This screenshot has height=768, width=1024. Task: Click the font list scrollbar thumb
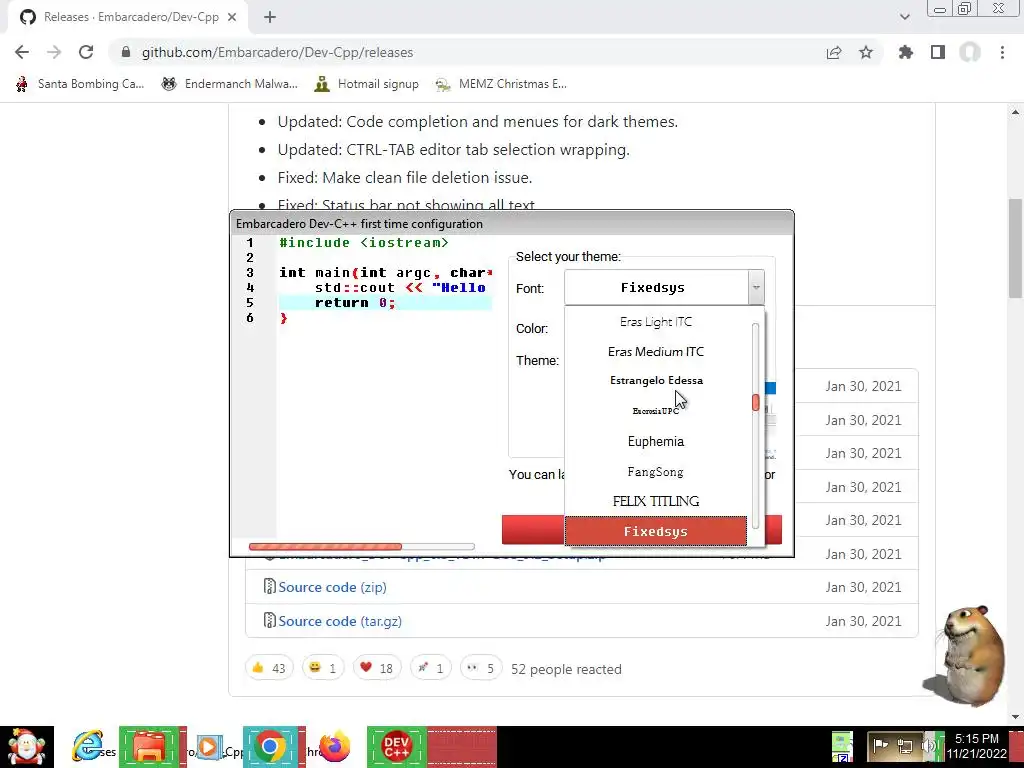pyautogui.click(x=756, y=402)
